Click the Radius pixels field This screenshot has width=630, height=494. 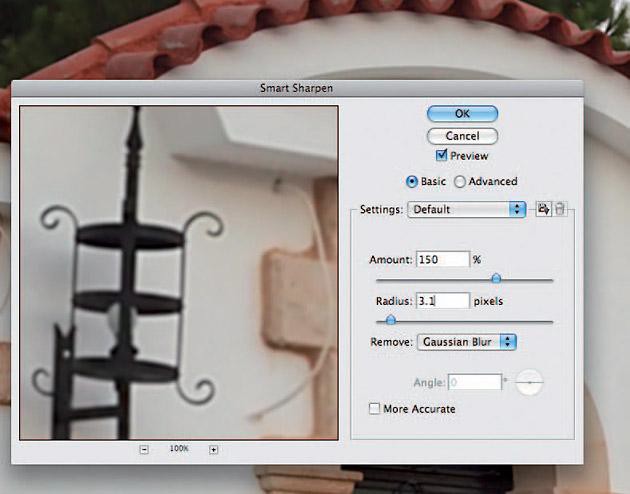[443, 301]
